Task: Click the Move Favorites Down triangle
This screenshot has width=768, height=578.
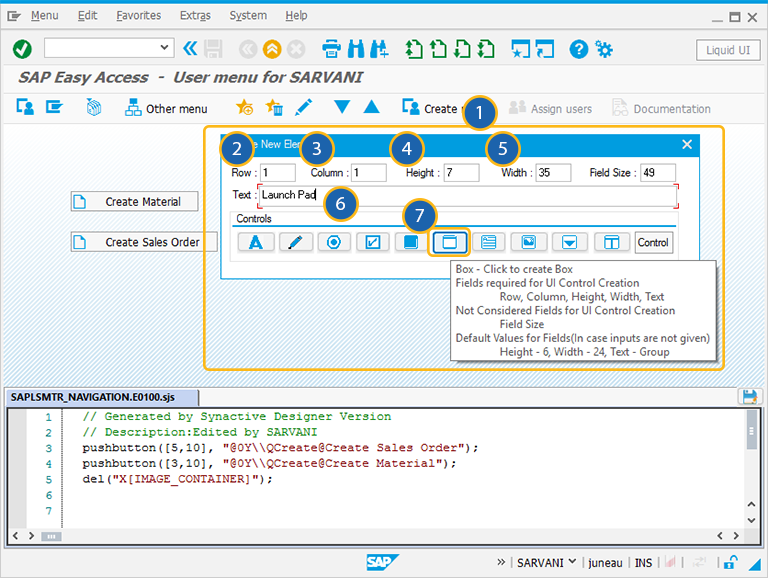Action: click(x=342, y=106)
